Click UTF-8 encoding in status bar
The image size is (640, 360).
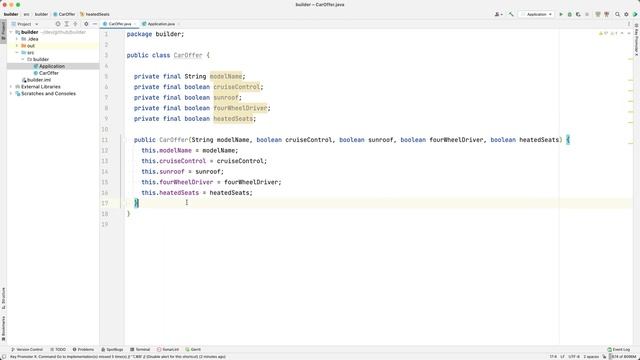click(574, 357)
